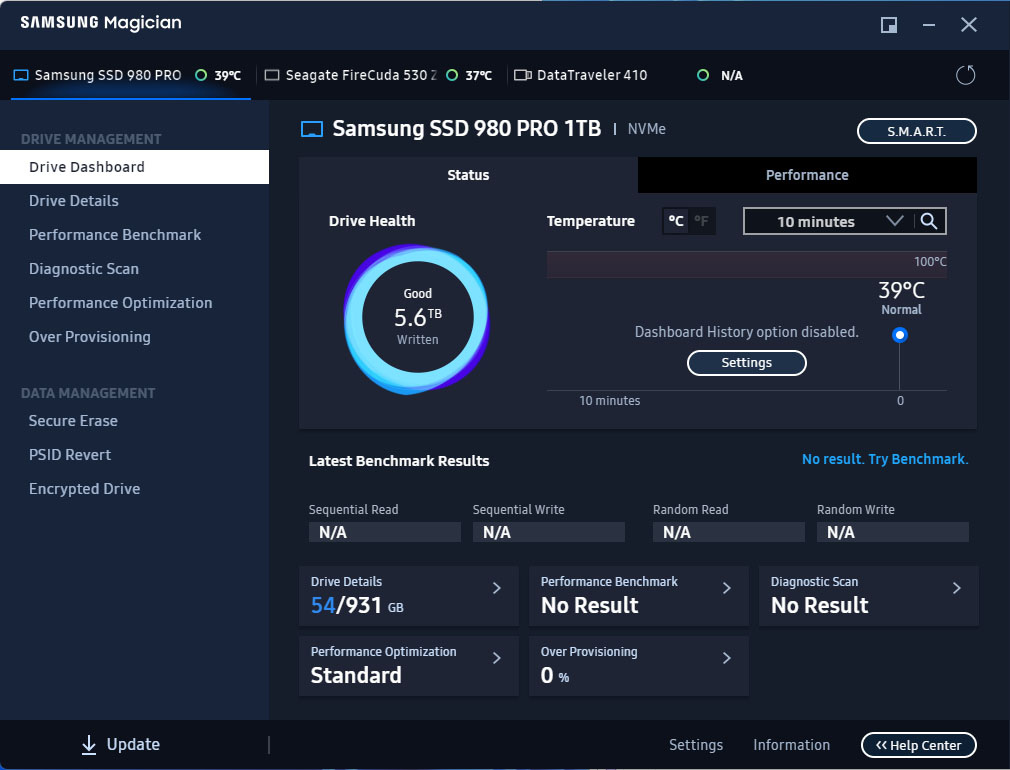Select Samsung SSD 980 PRO drive tab

131,75
